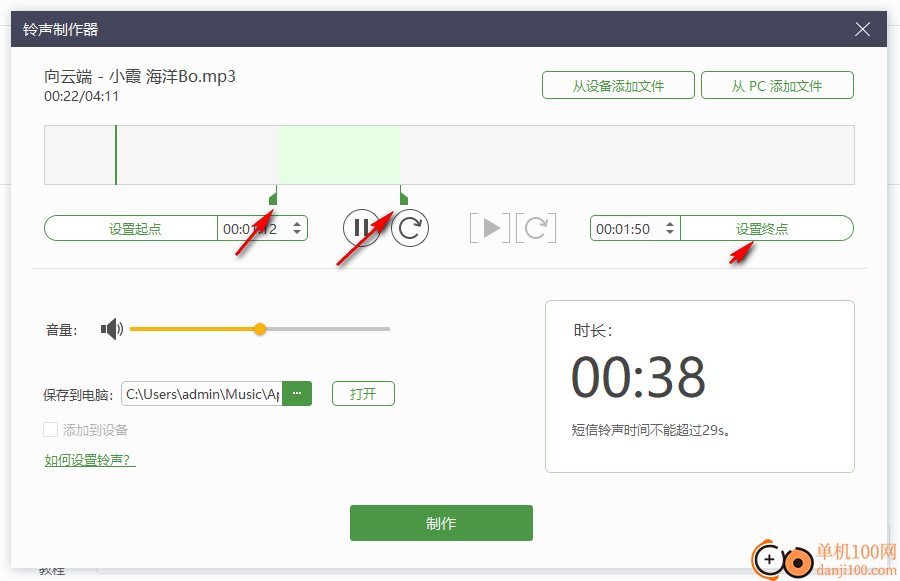Replay the selected segment (bracketed loop icon)
Screen dimensions: 900x581
pyautogui.click(x=536, y=228)
